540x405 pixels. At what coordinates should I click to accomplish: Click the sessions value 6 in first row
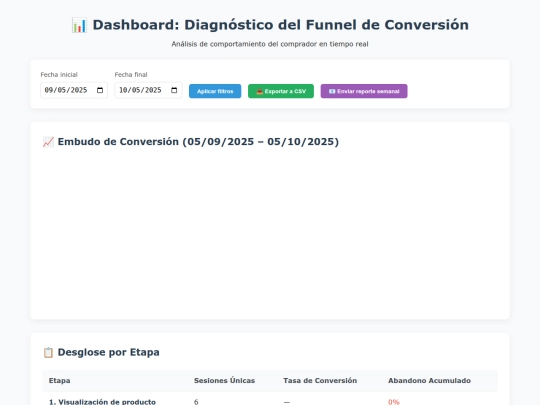coord(196,402)
